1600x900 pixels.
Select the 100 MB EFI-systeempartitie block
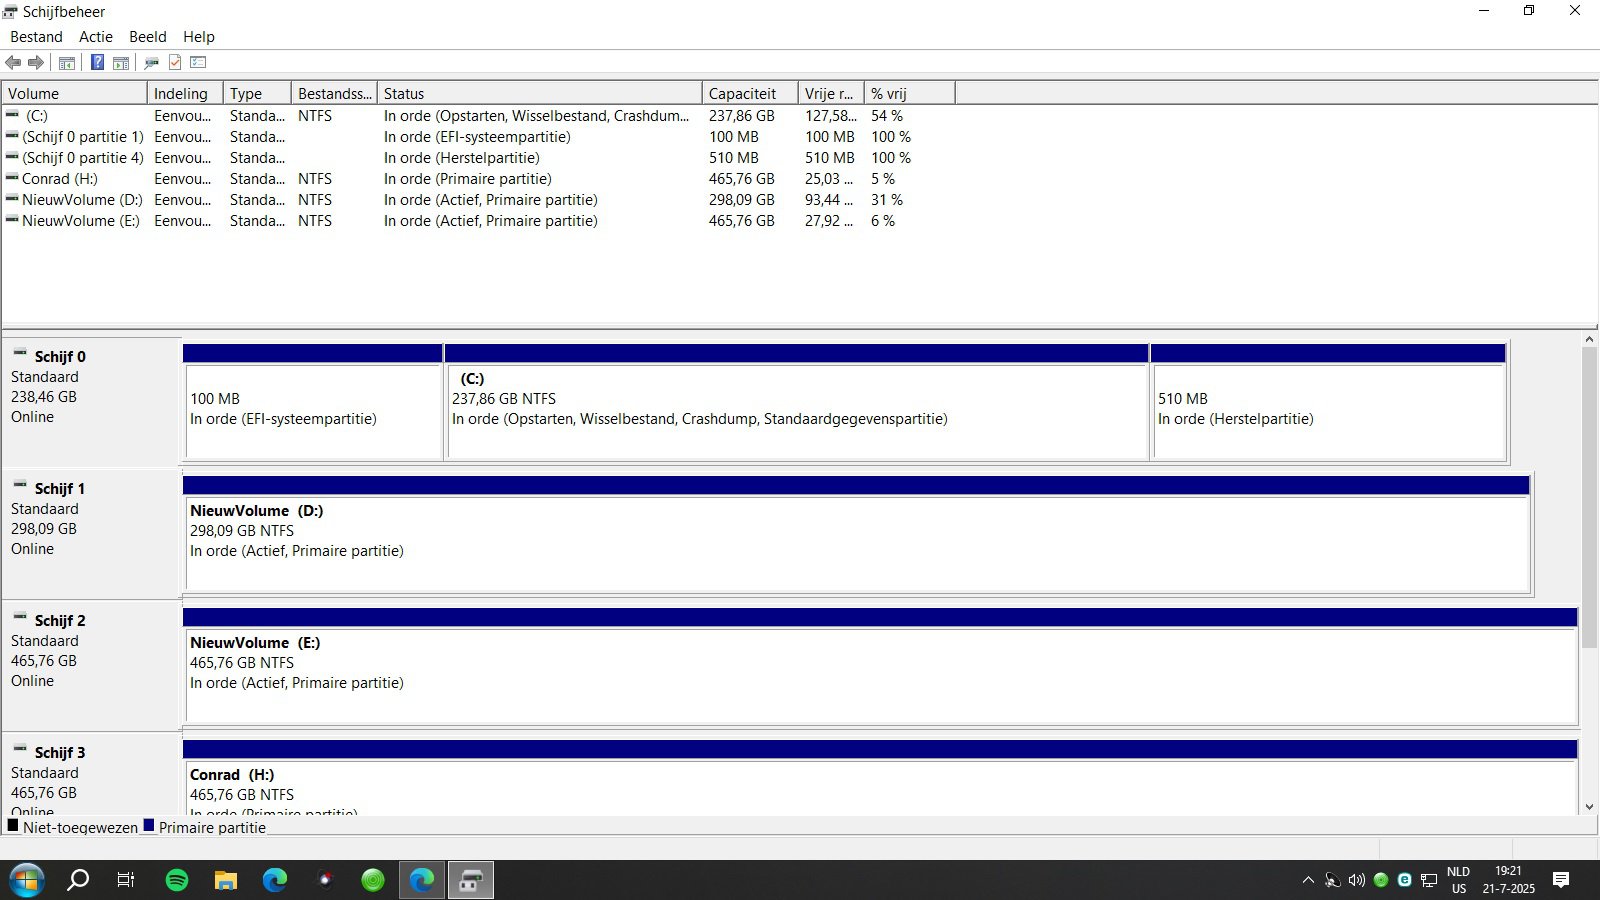(313, 403)
